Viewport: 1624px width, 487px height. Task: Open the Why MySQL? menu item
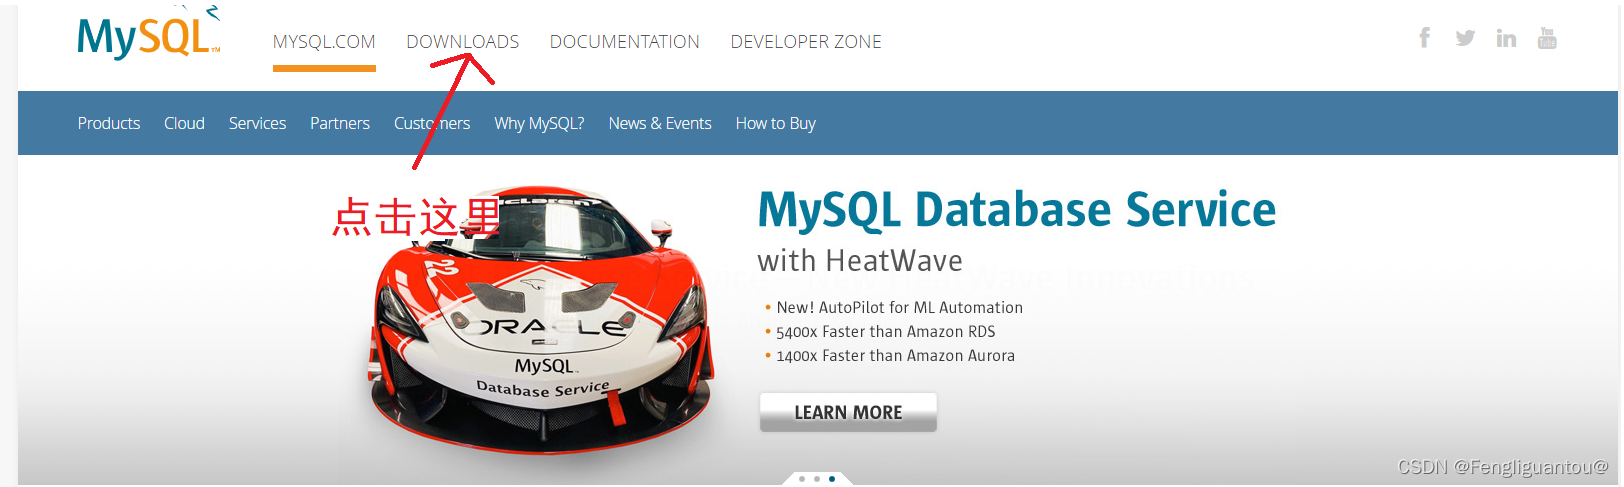tap(539, 123)
